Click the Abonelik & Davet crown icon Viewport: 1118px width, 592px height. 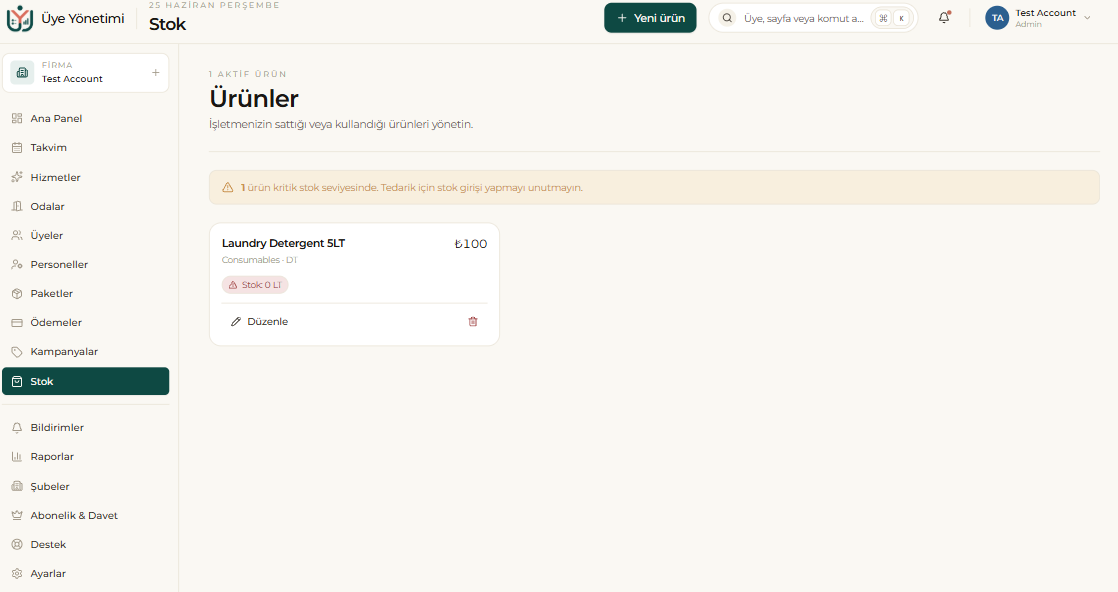tap(17, 516)
